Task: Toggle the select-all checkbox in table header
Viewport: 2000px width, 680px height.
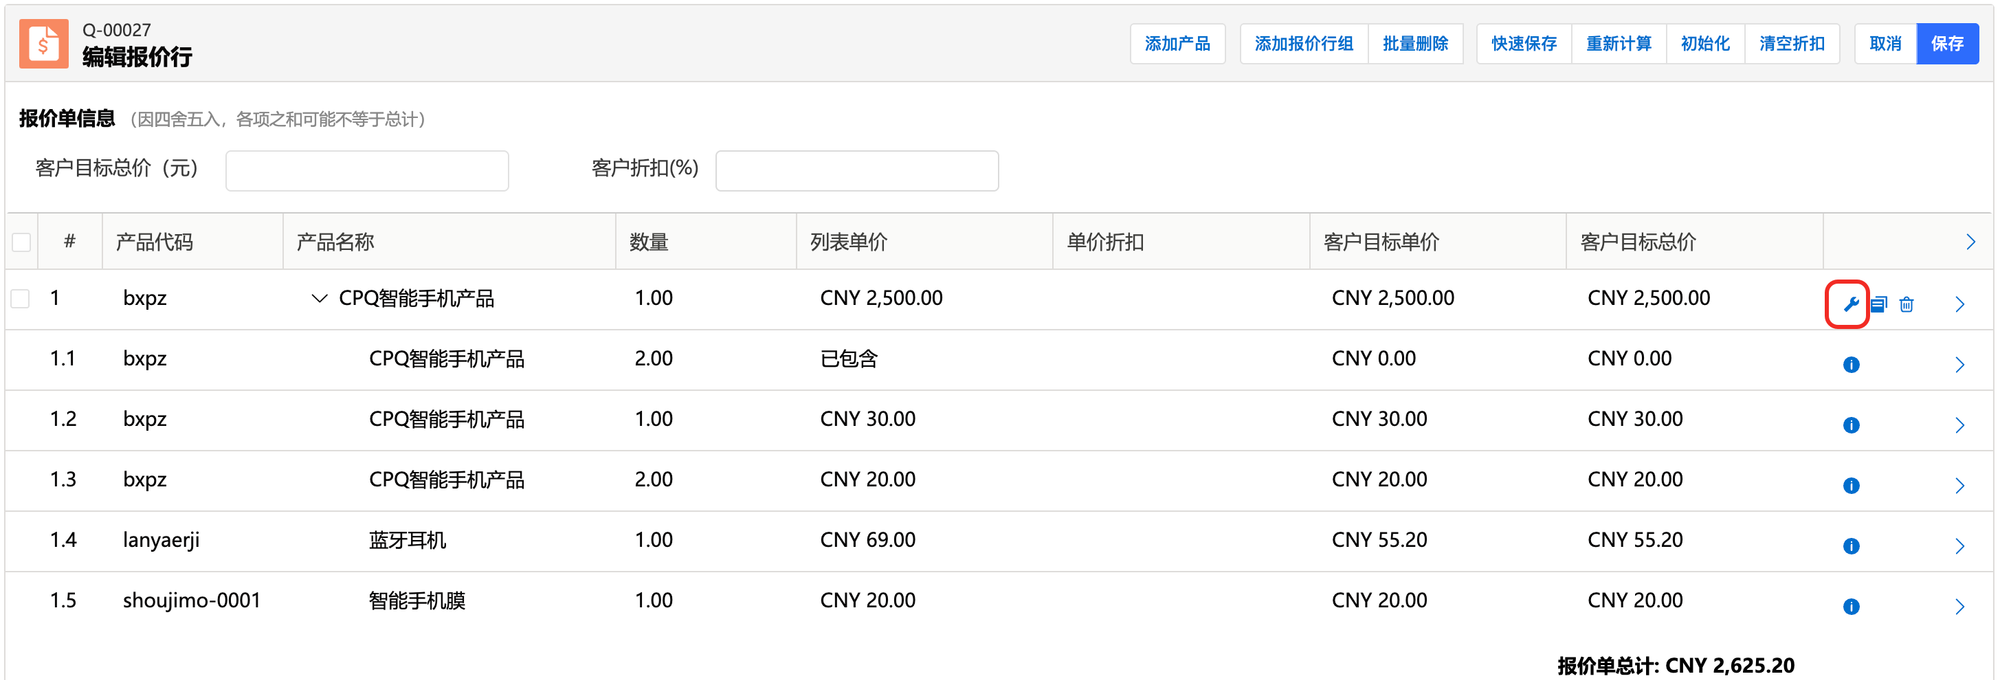Action: [x=21, y=242]
